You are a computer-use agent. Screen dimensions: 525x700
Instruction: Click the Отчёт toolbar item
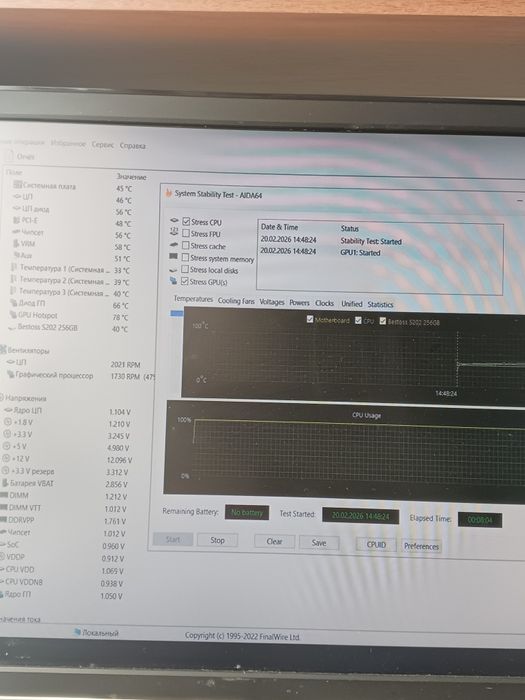coord(20,156)
